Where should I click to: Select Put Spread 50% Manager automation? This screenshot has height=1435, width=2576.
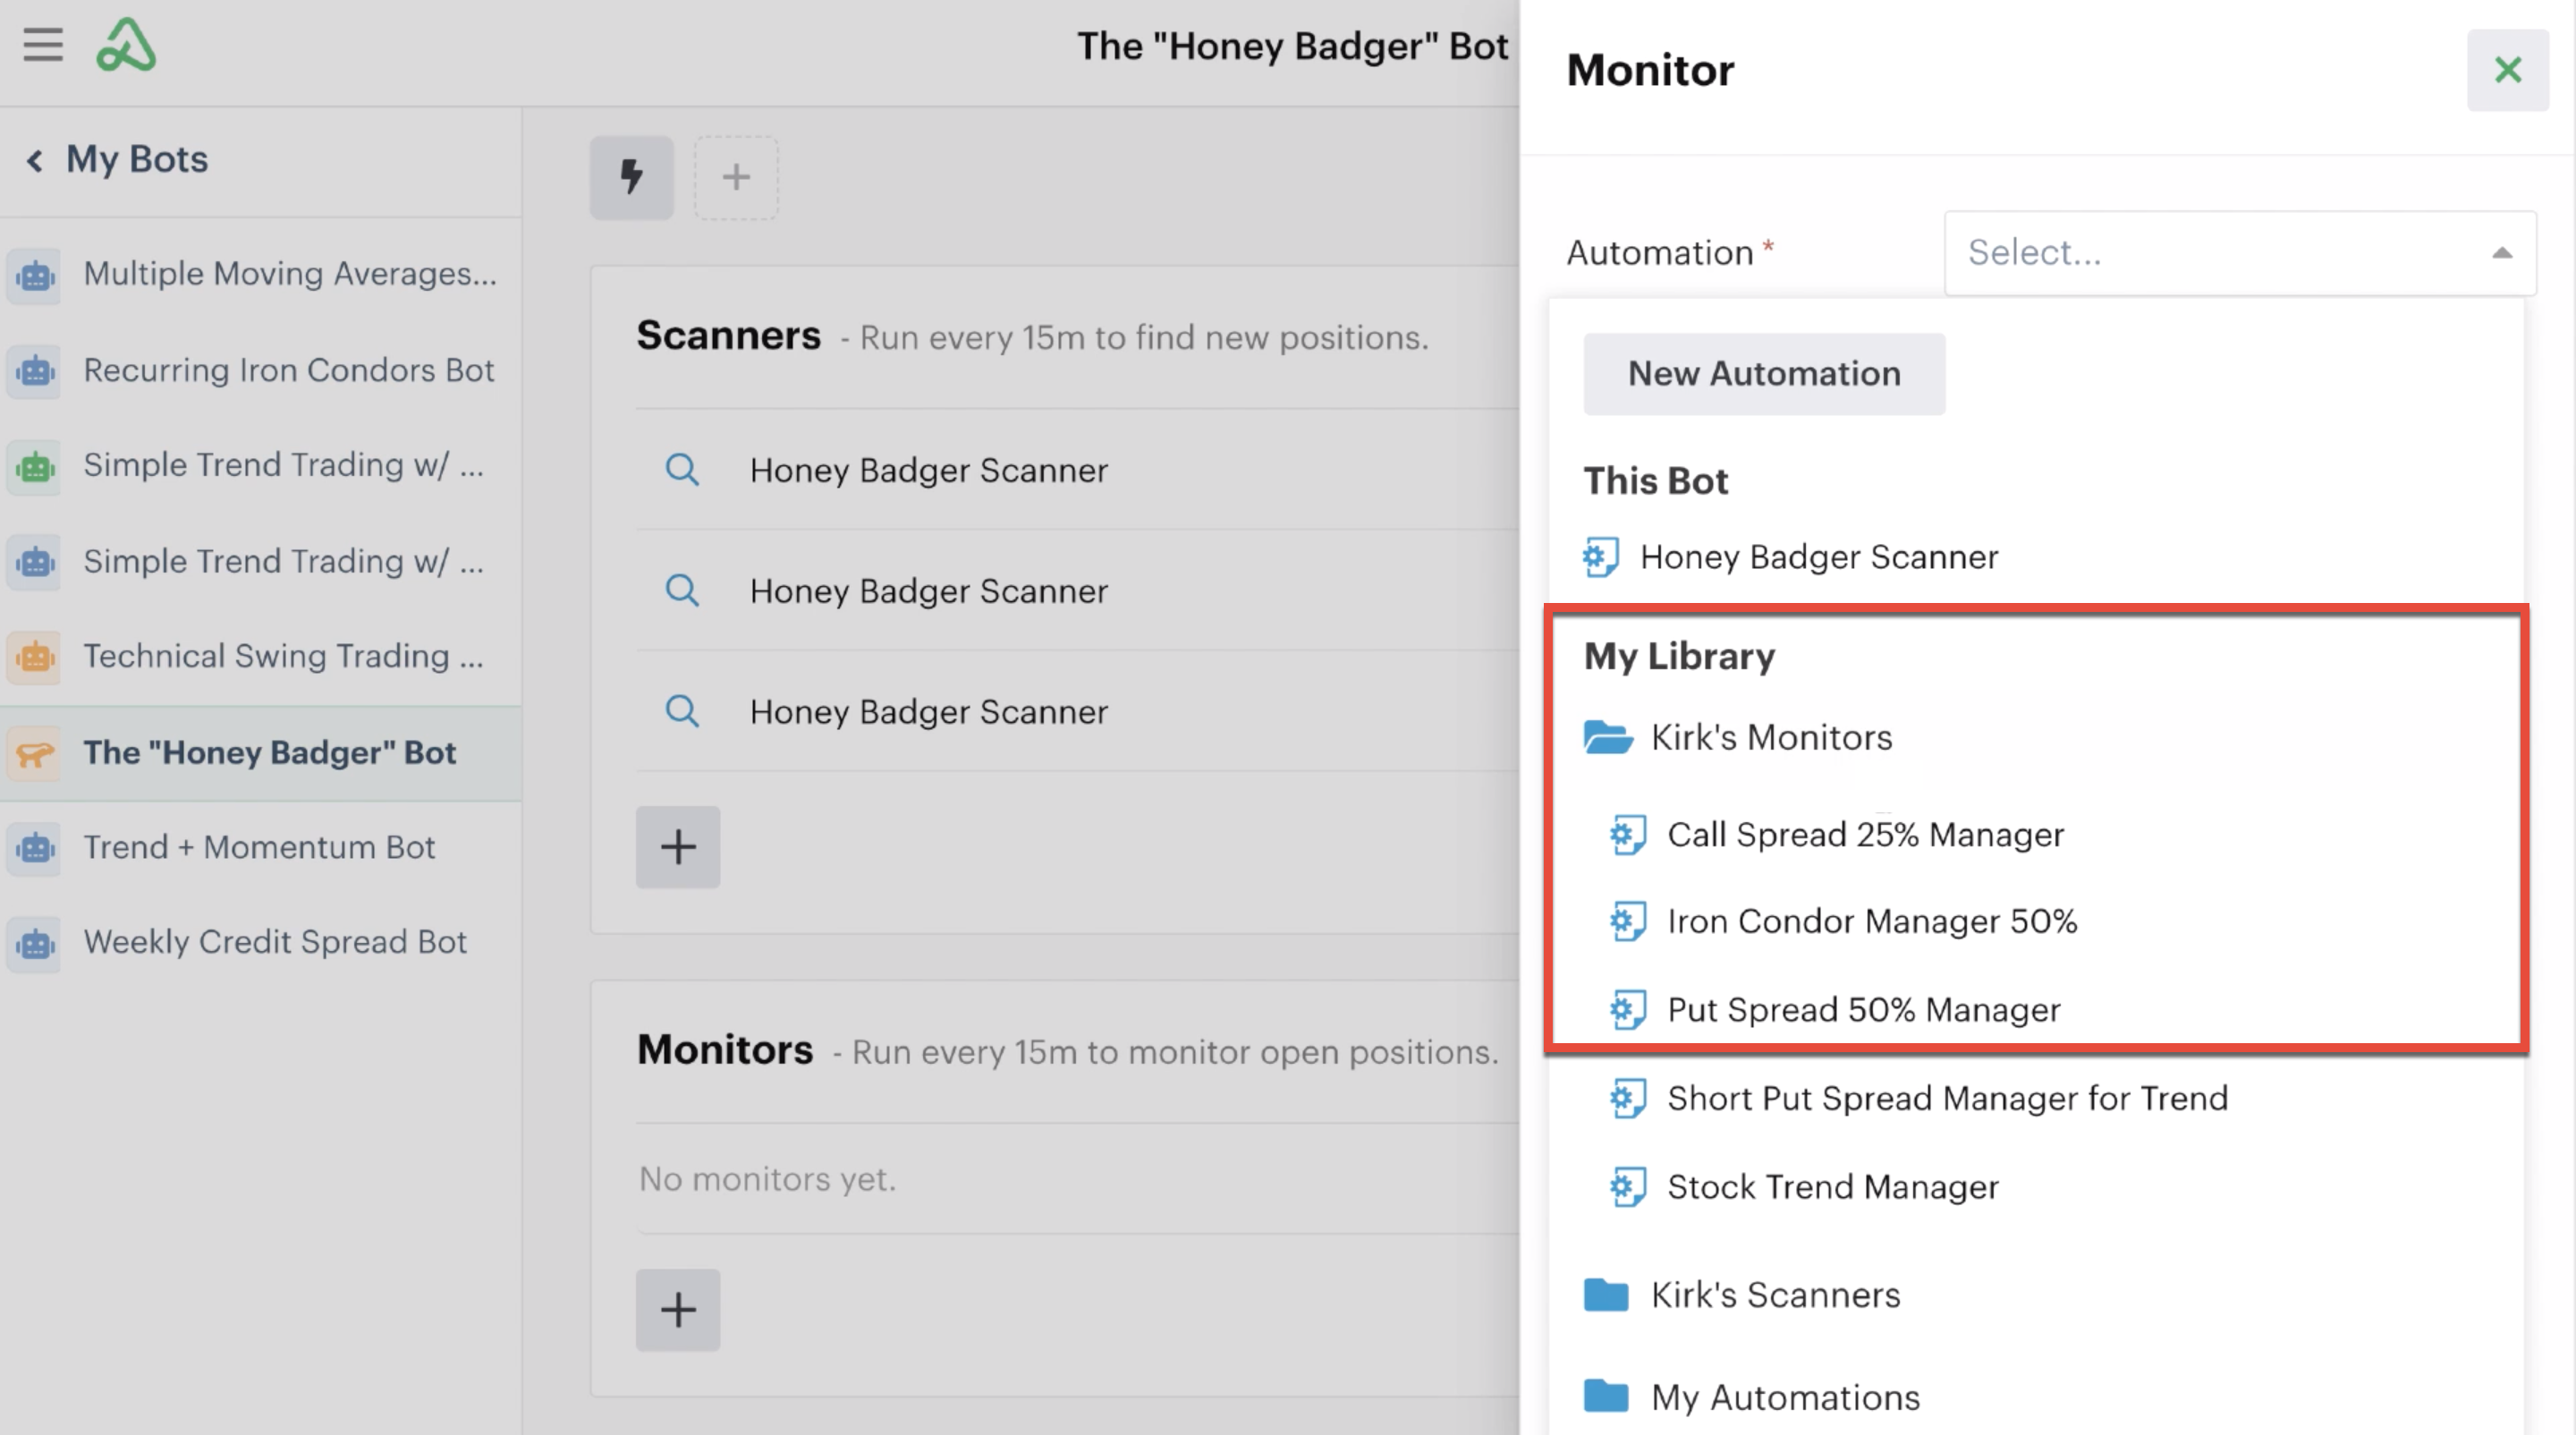1864,1010
